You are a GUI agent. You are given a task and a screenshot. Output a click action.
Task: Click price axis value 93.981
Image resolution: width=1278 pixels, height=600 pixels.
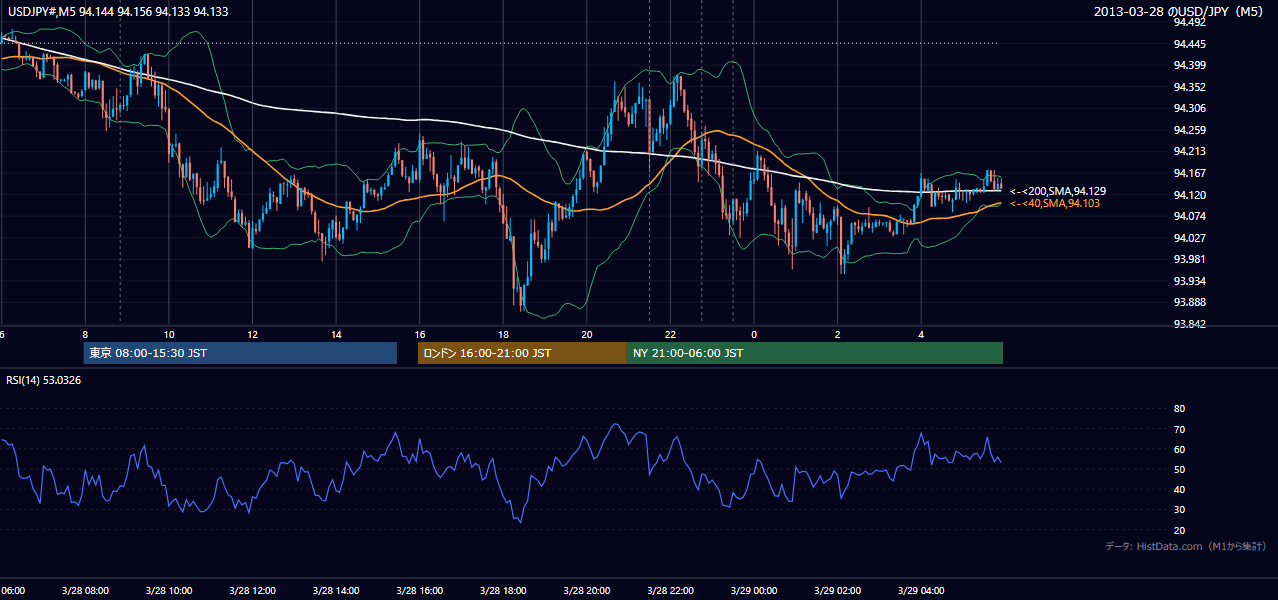(x=1189, y=259)
